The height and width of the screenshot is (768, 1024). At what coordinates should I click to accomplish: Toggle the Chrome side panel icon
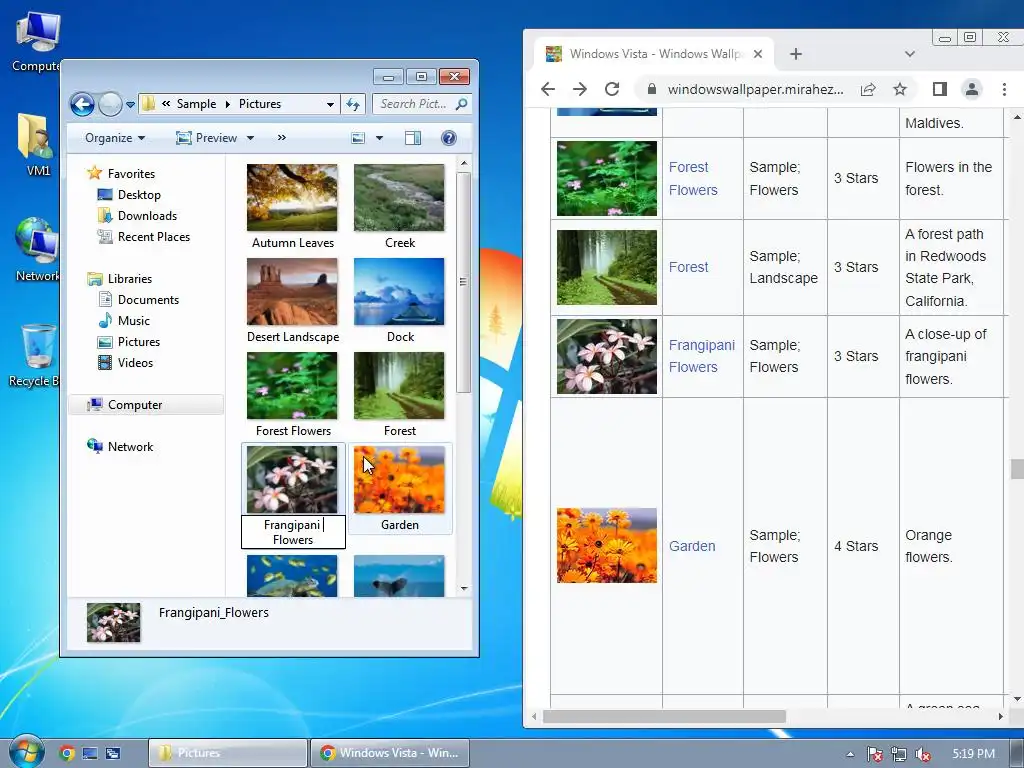(x=940, y=89)
